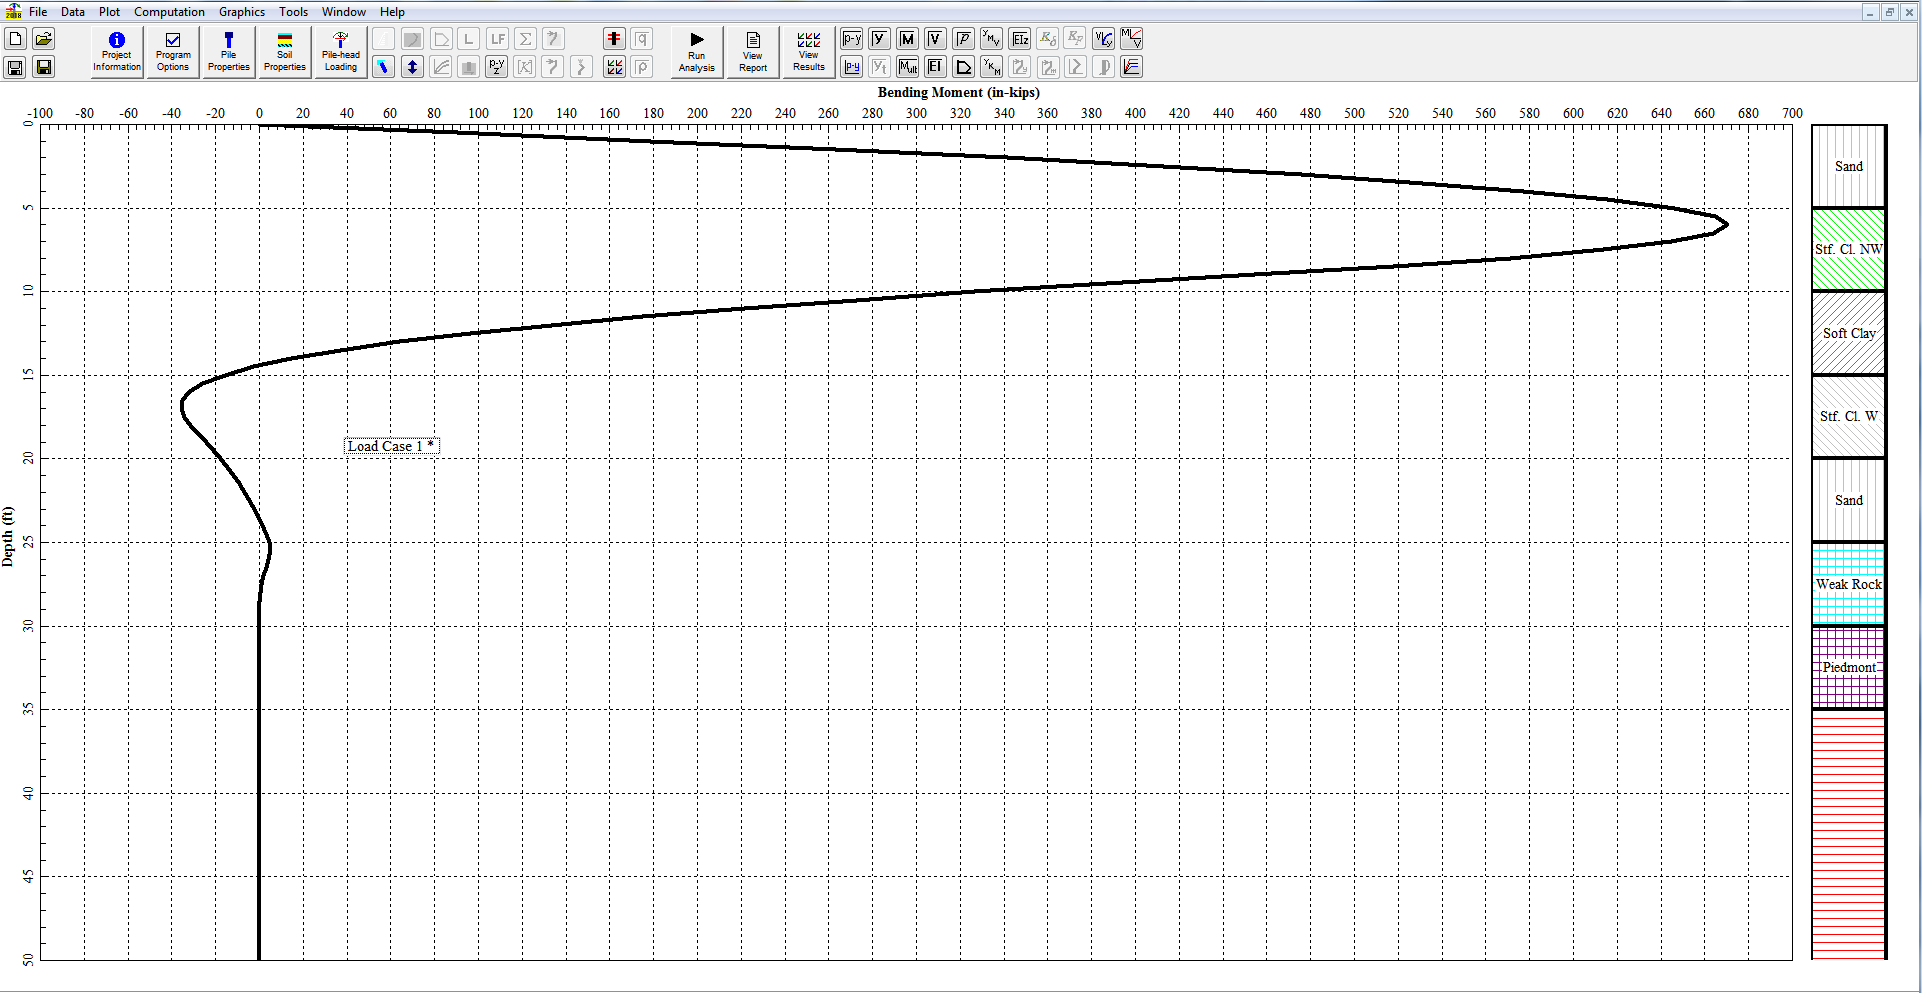
Task: Click the open file folder icon
Action: tap(43, 39)
